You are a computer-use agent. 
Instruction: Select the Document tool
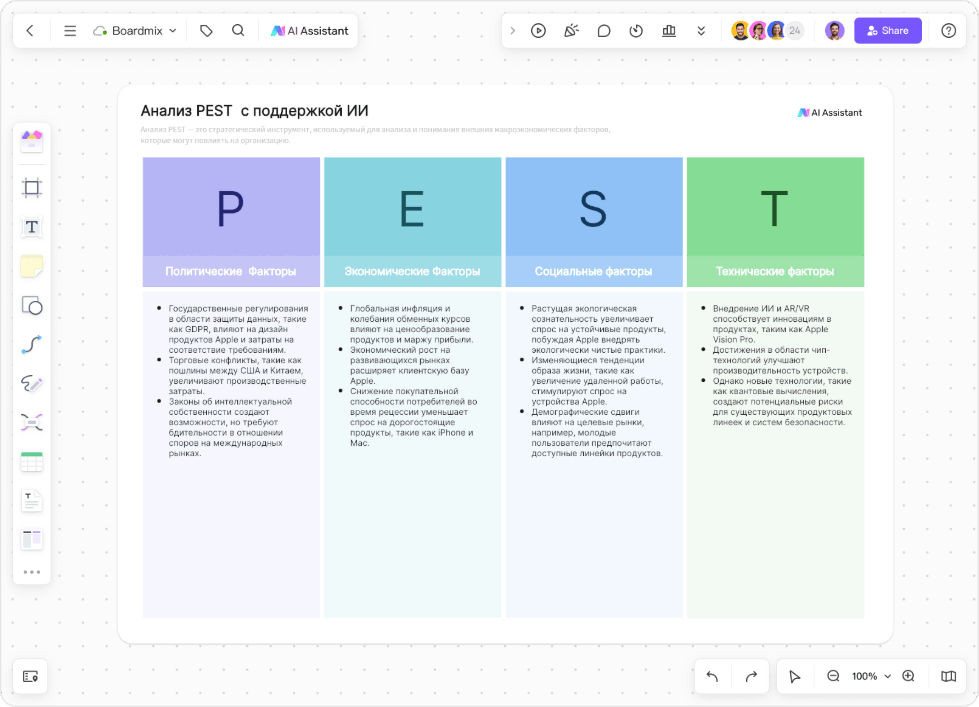32,501
